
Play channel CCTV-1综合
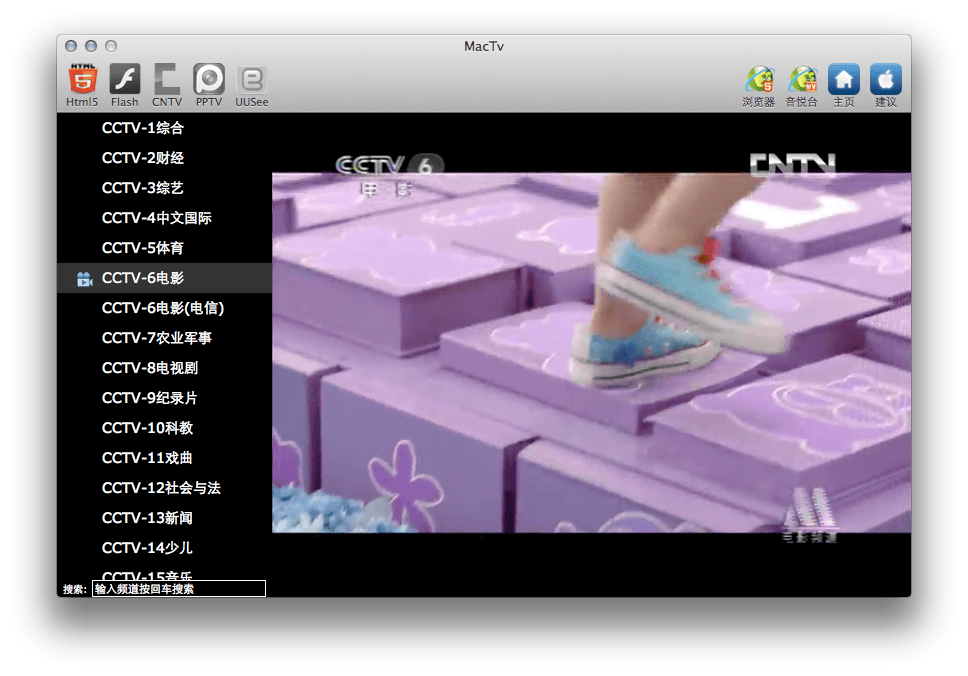pyautogui.click(x=164, y=128)
